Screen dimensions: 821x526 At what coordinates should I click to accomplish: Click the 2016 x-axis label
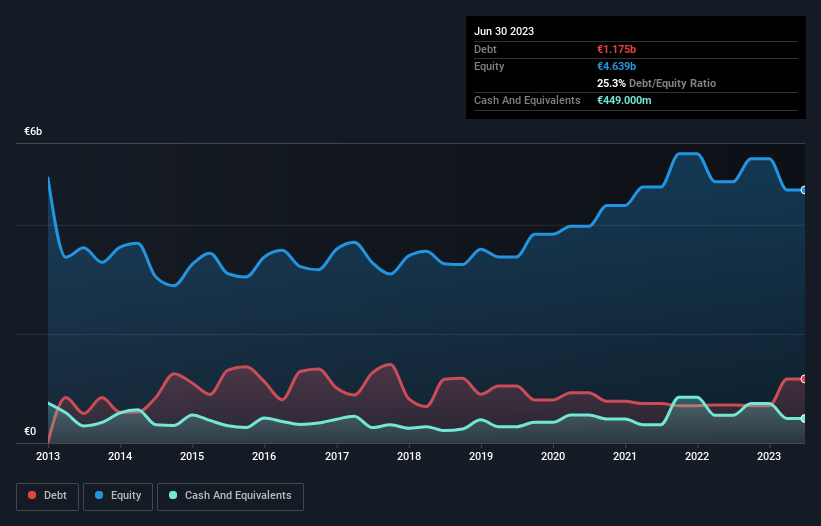(x=264, y=456)
